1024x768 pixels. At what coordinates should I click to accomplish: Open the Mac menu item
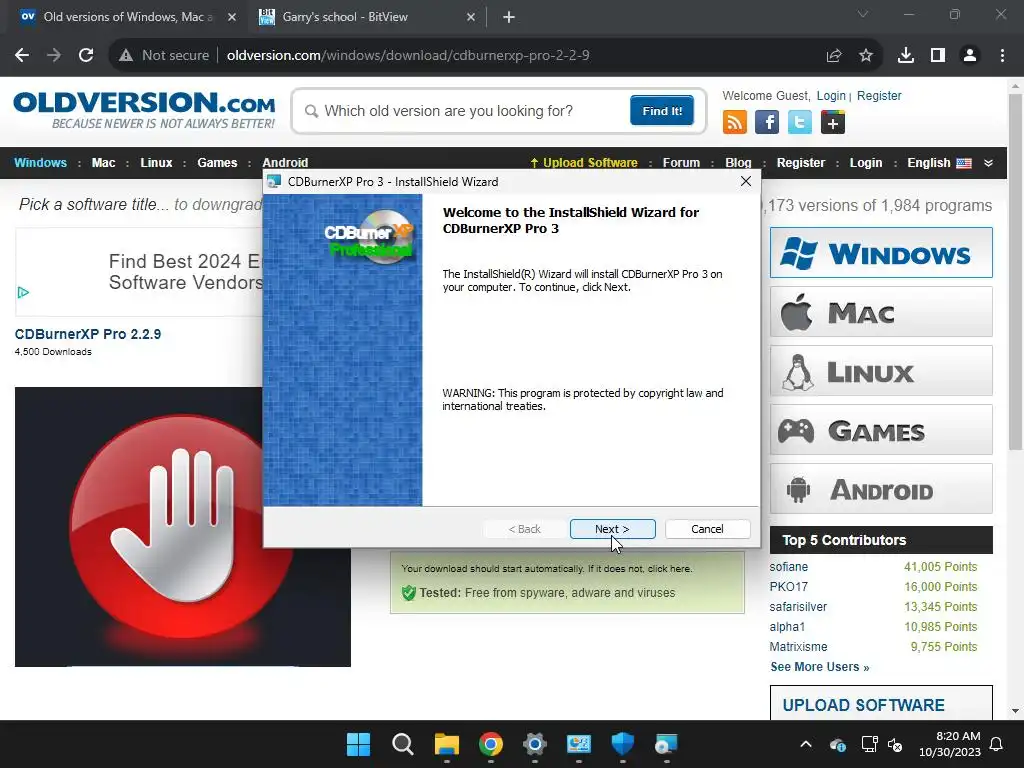point(103,163)
